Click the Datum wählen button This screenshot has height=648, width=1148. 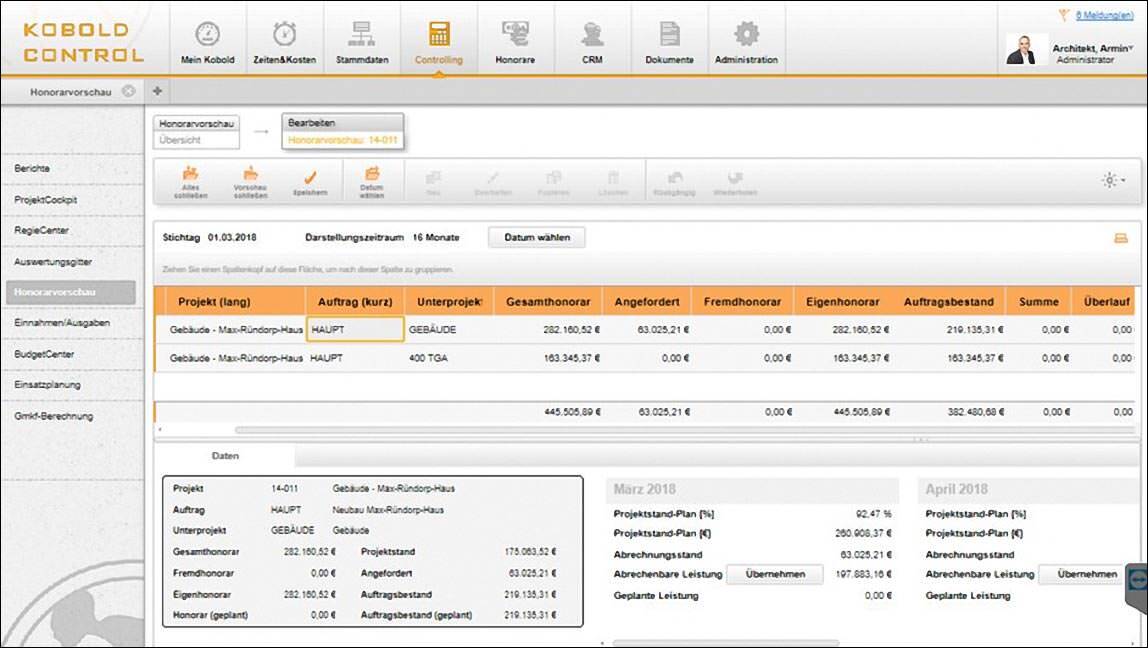point(537,237)
